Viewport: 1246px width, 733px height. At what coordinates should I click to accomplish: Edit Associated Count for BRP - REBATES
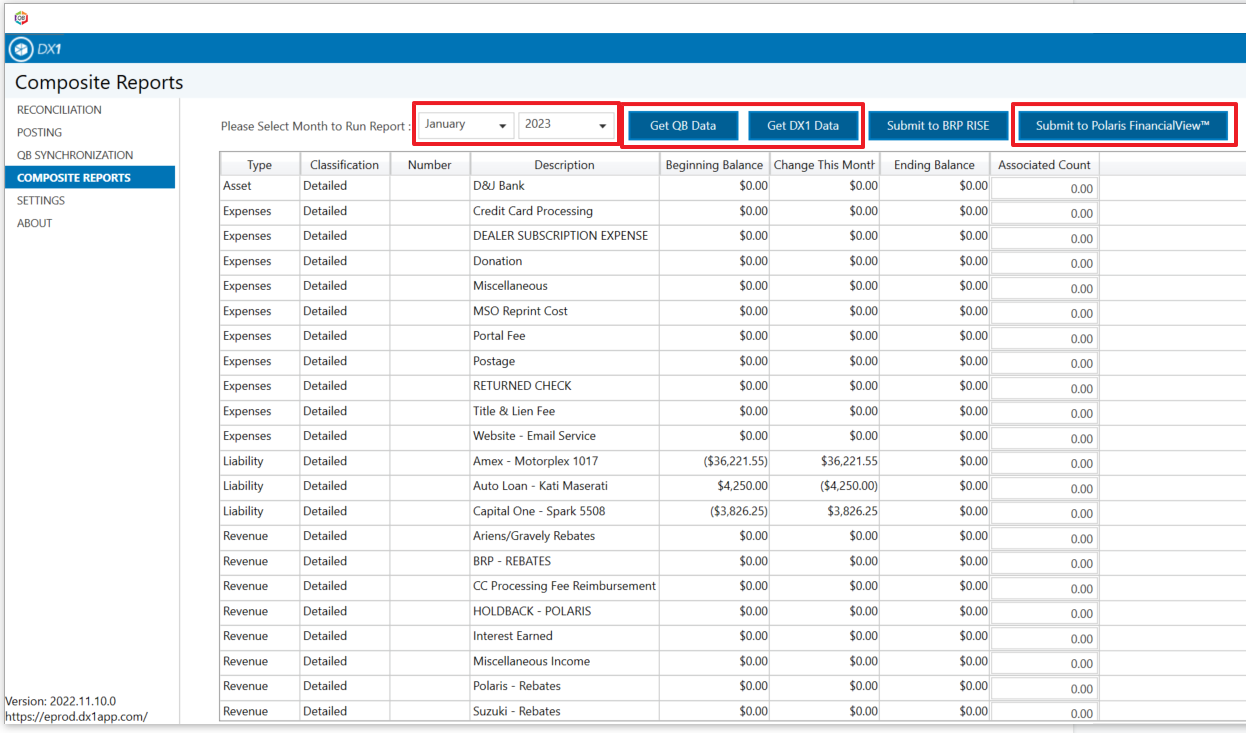point(1045,563)
